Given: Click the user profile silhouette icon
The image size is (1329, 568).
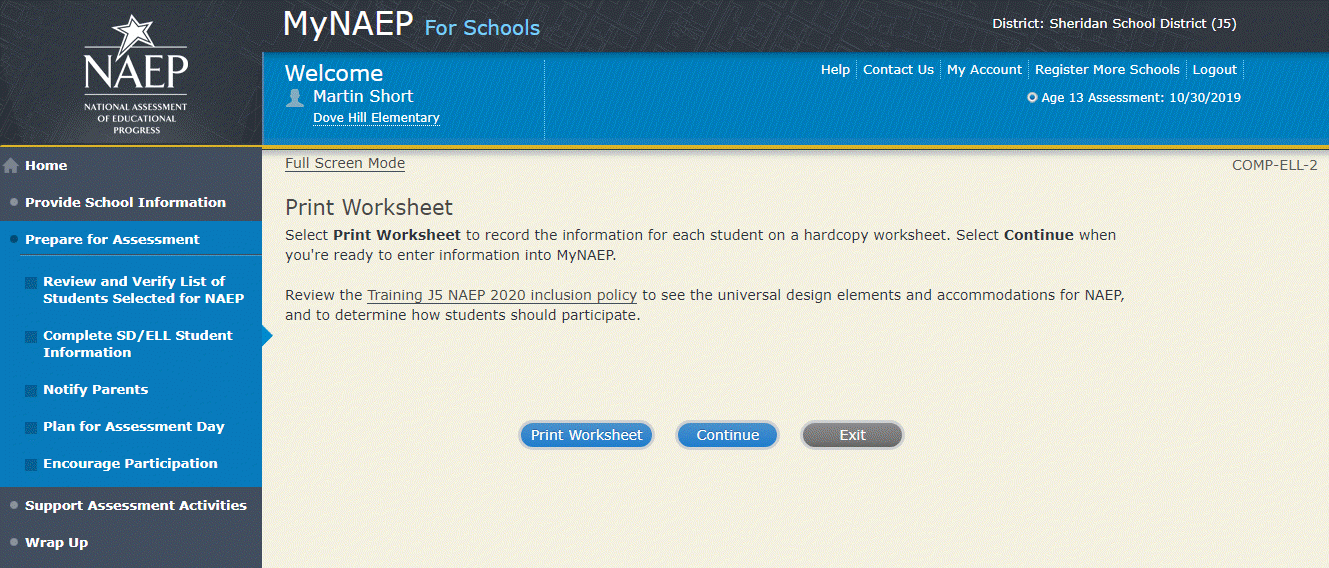Looking at the screenshot, I should pos(295,97).
